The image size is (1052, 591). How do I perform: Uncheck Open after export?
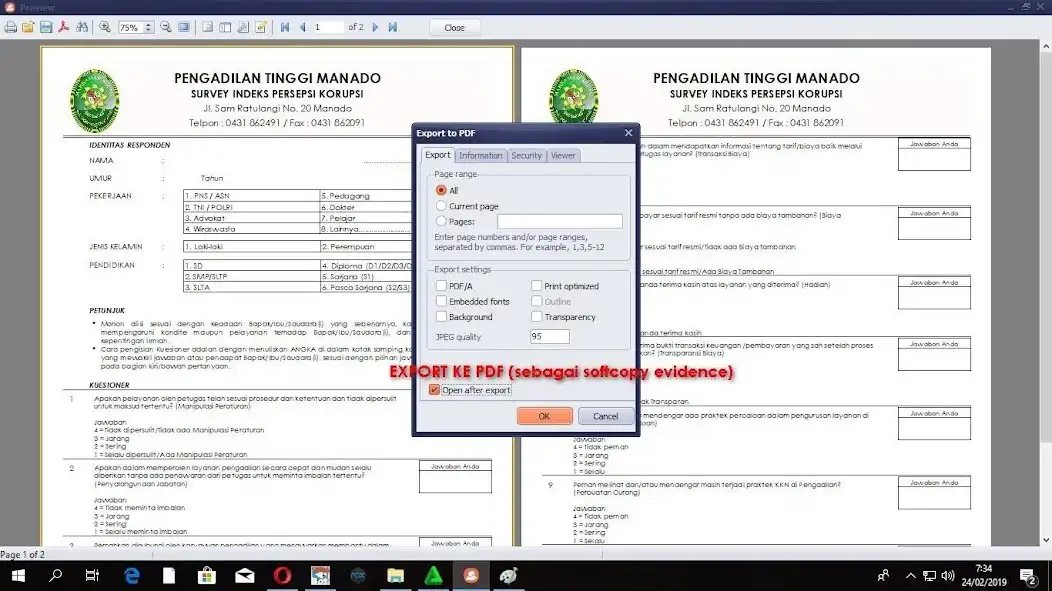(434, 388)
